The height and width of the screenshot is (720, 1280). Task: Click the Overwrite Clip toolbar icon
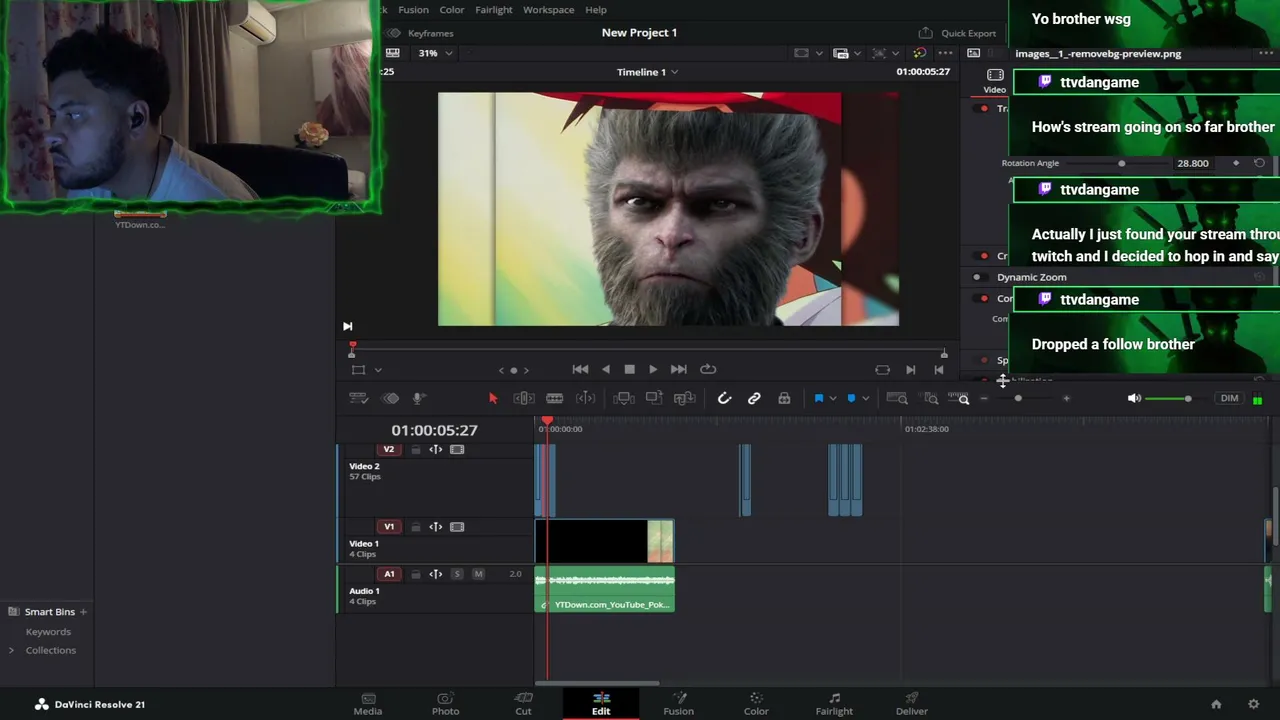pyautogui.click(x=654, y=399)
